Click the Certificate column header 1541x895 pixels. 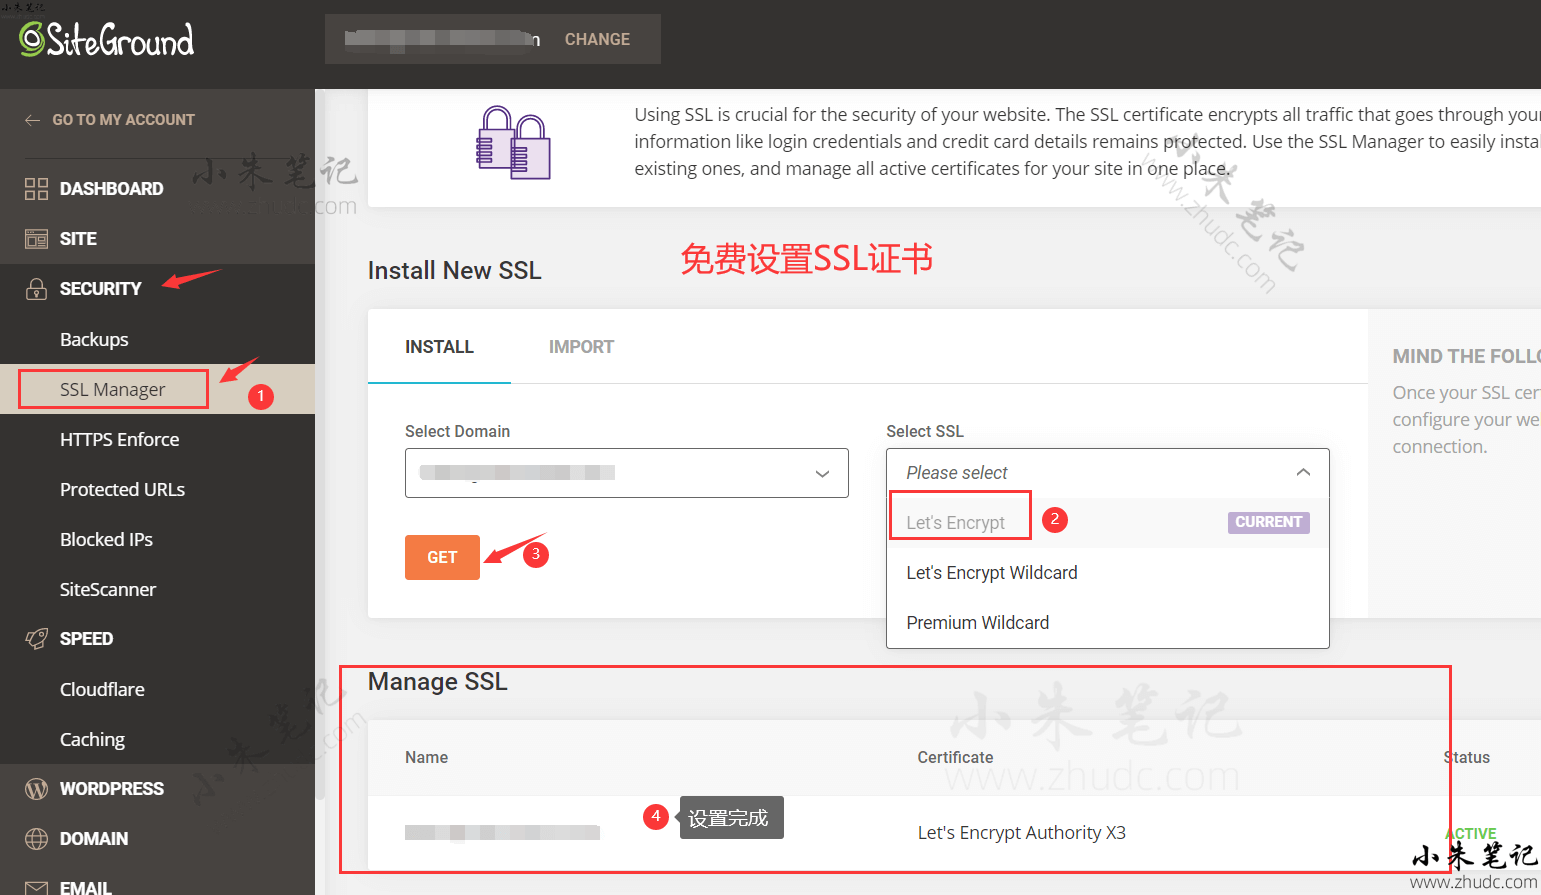pos(955,758)
